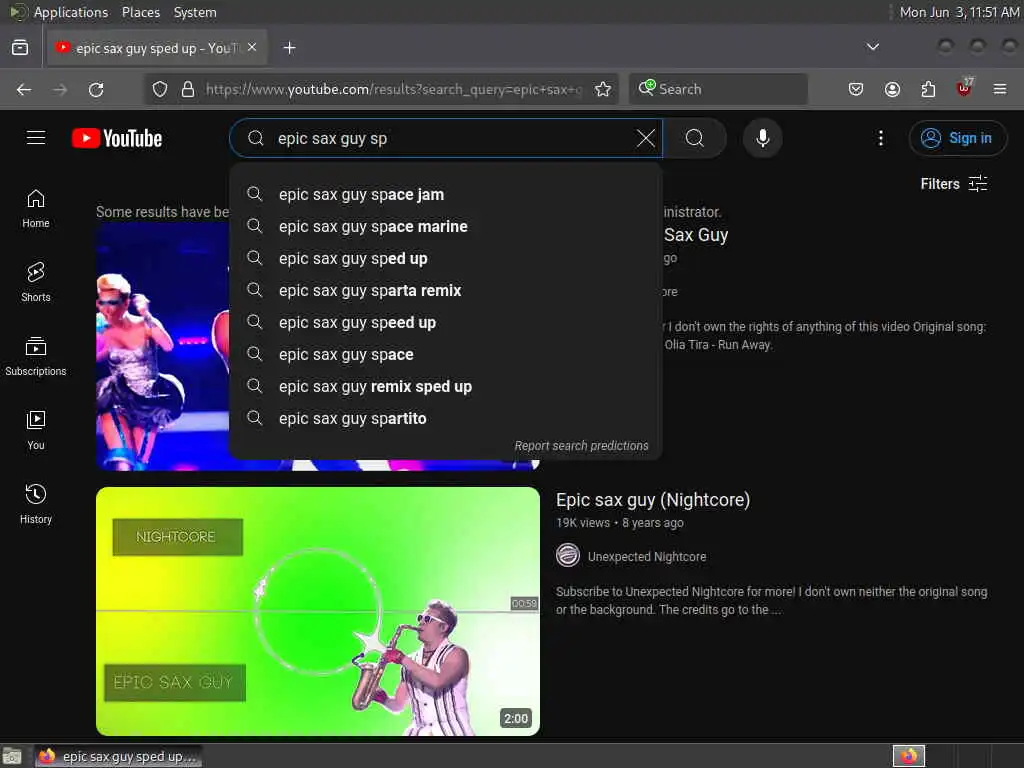Open Unexpected Nightcore channel avatar

tap(568, 555)
